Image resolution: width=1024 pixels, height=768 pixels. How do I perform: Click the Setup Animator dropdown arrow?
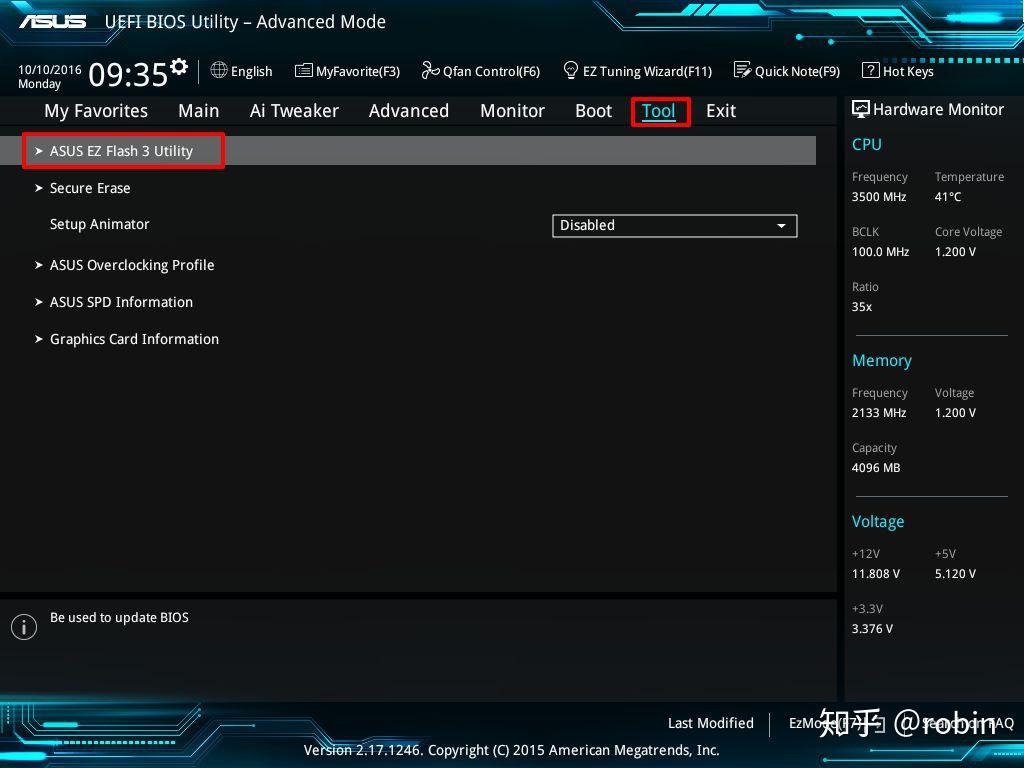pyautogui.click(x=781, y=226)
